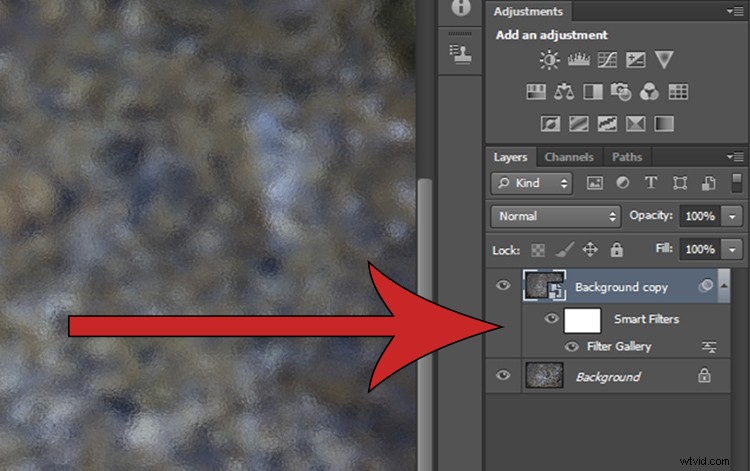Viewport: 750px width, 471px height.
Task: Lock image pixels
Action: [564, 249]
